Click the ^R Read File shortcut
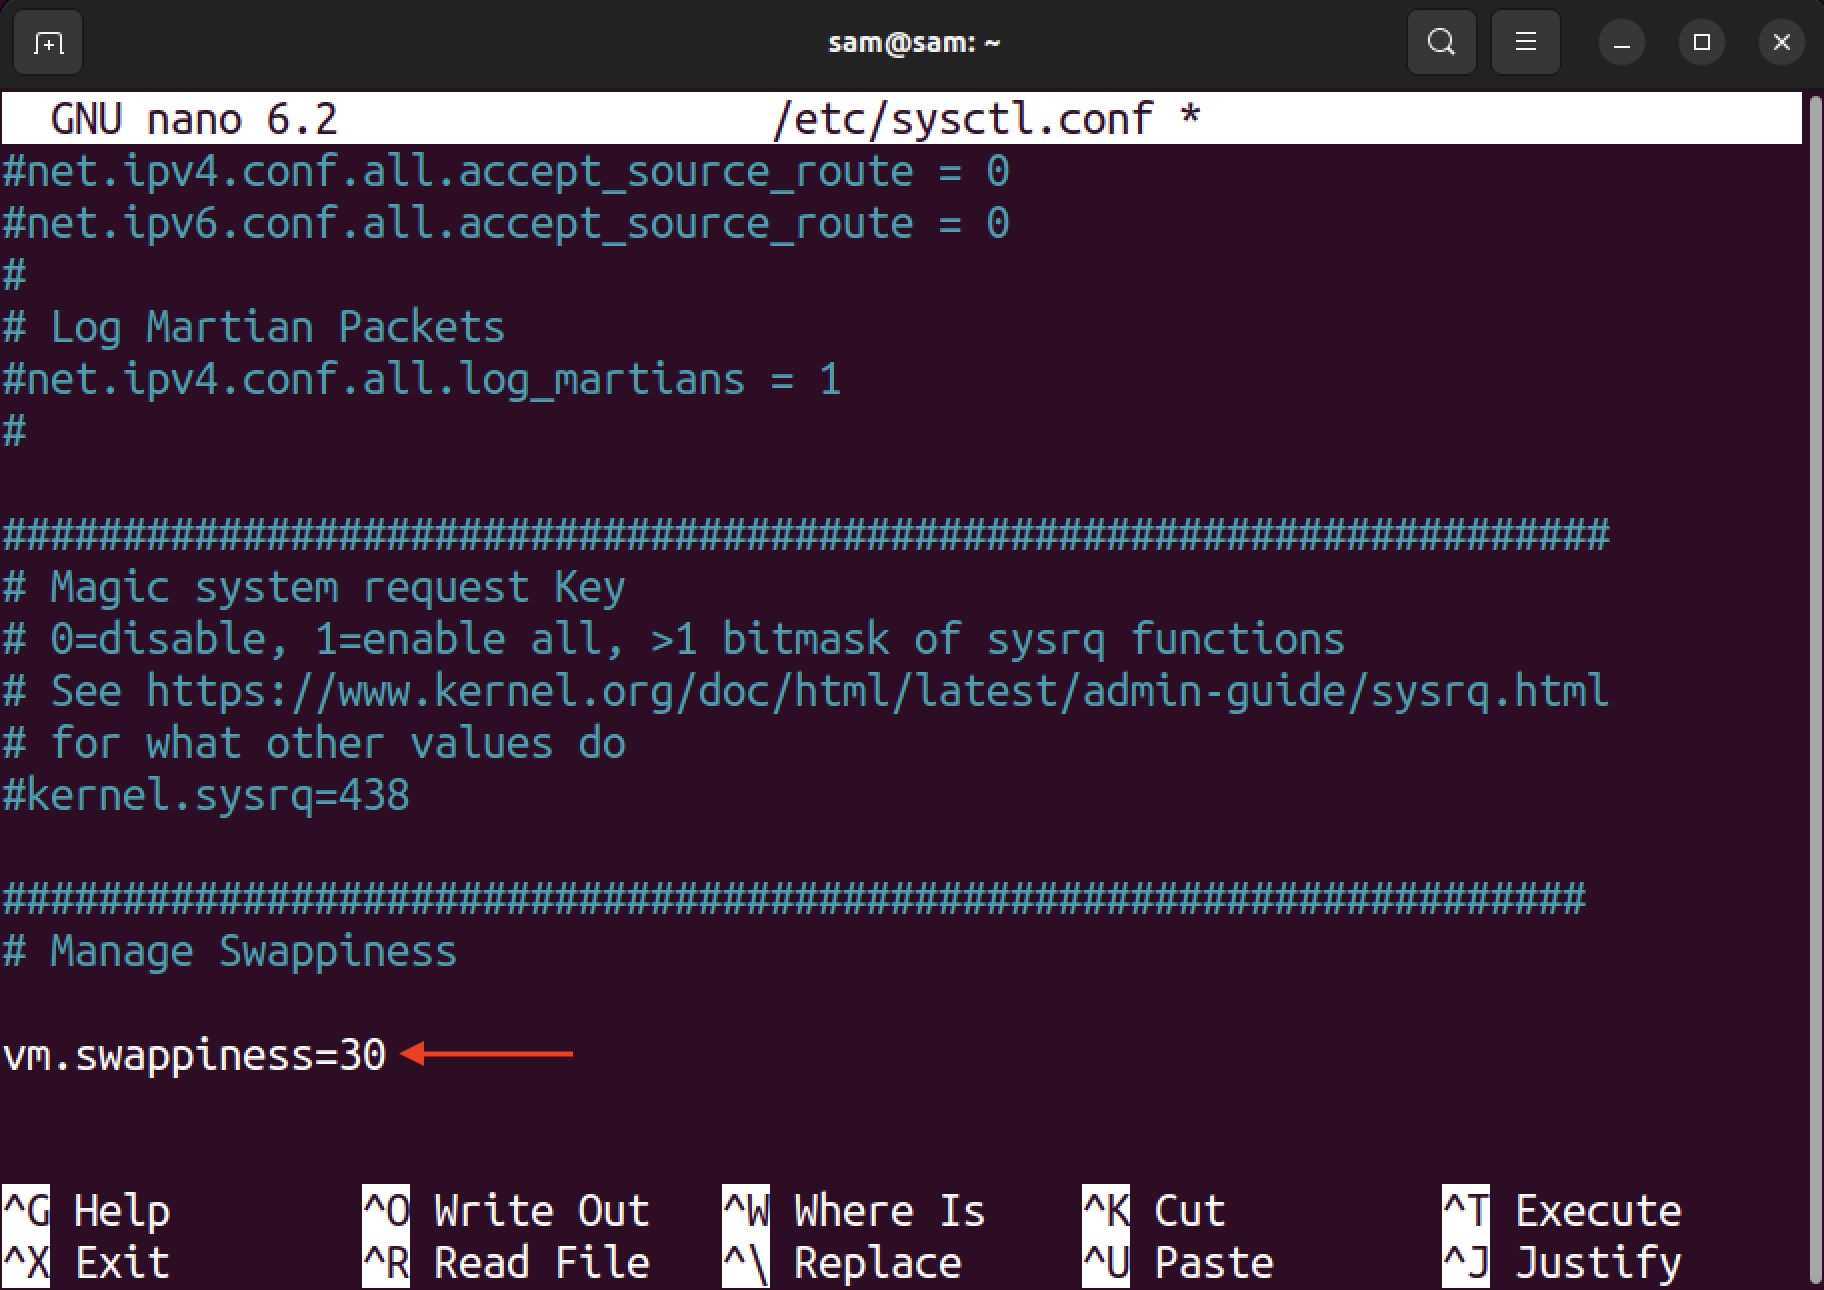 [506, 1262]
